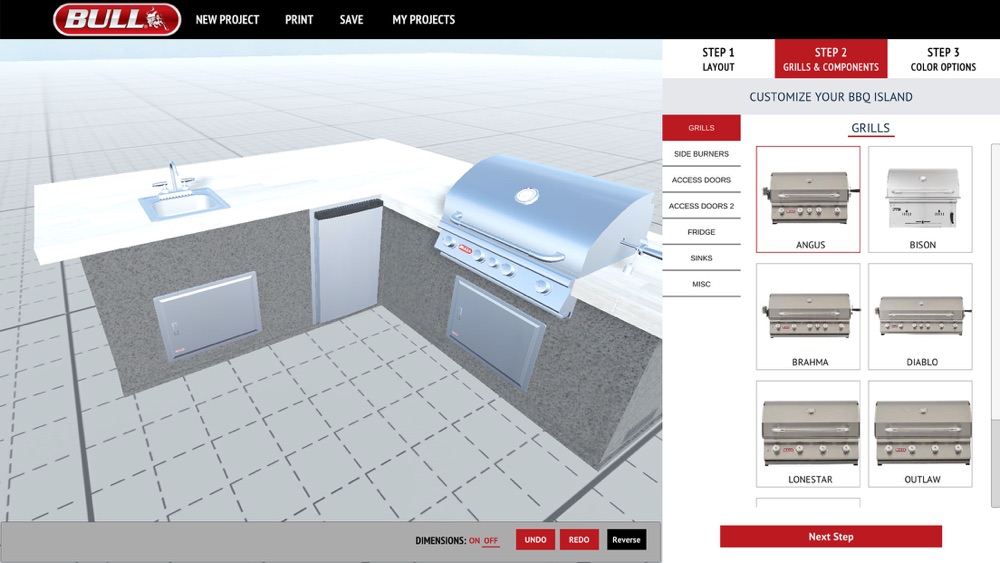This screenshot has height=563, width=1000.
Task: Select the access door below the grill
Action: pos(496,332)
